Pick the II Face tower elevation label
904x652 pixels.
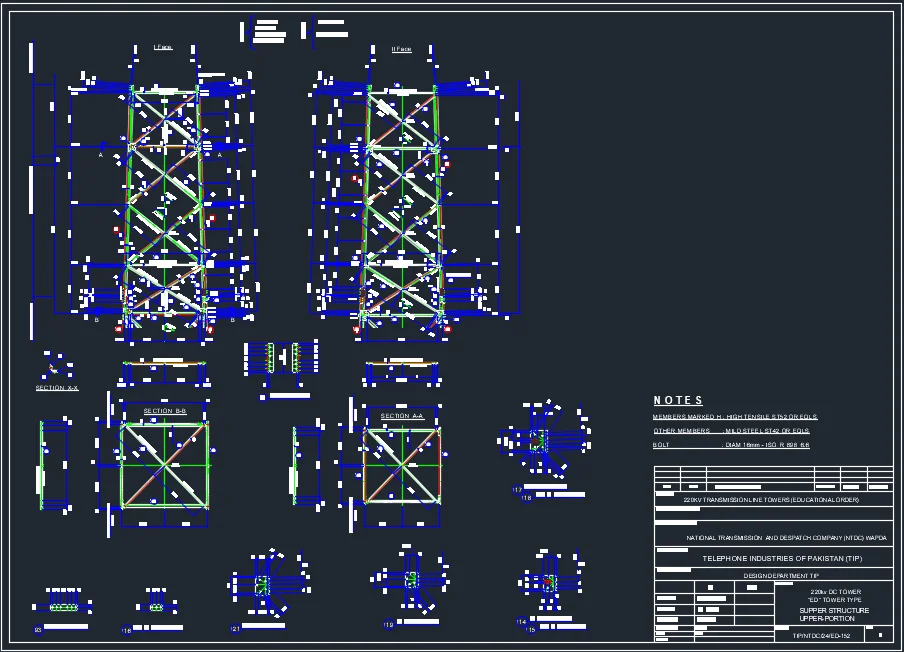(401, 49)
